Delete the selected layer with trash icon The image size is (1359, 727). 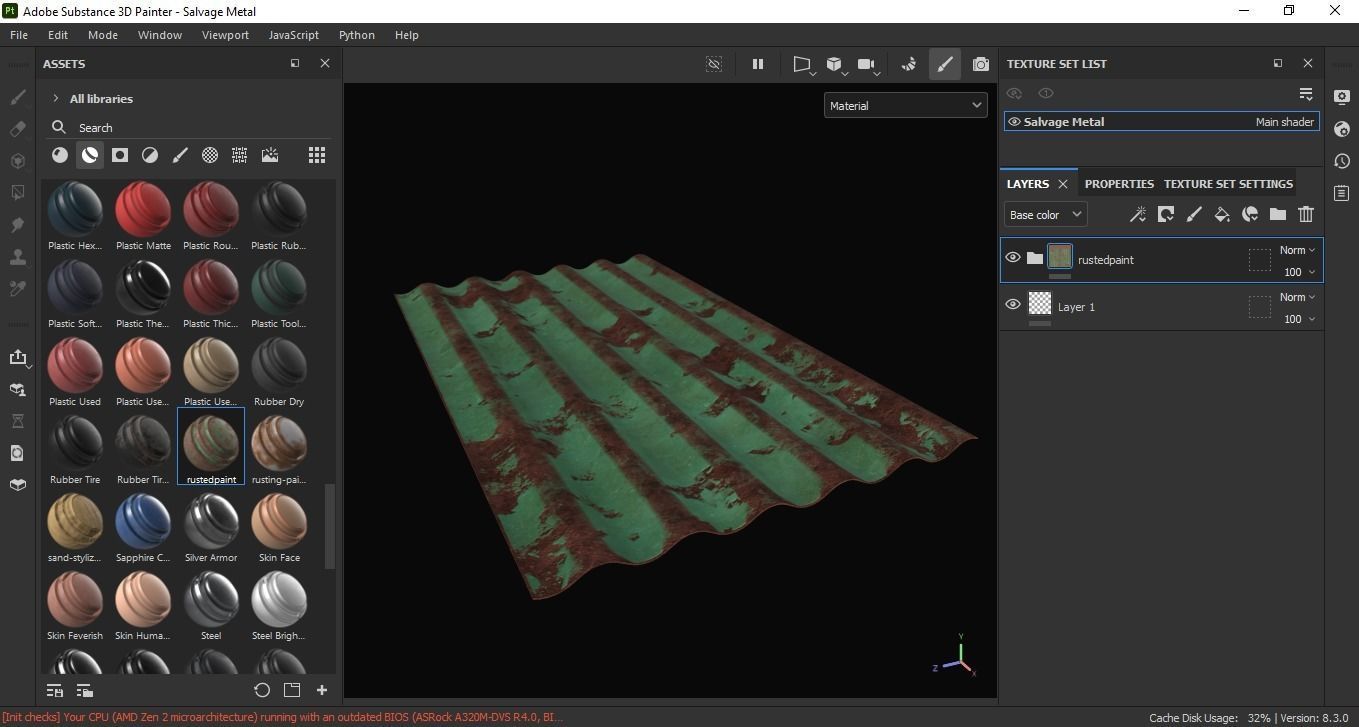coord(1306,214)
